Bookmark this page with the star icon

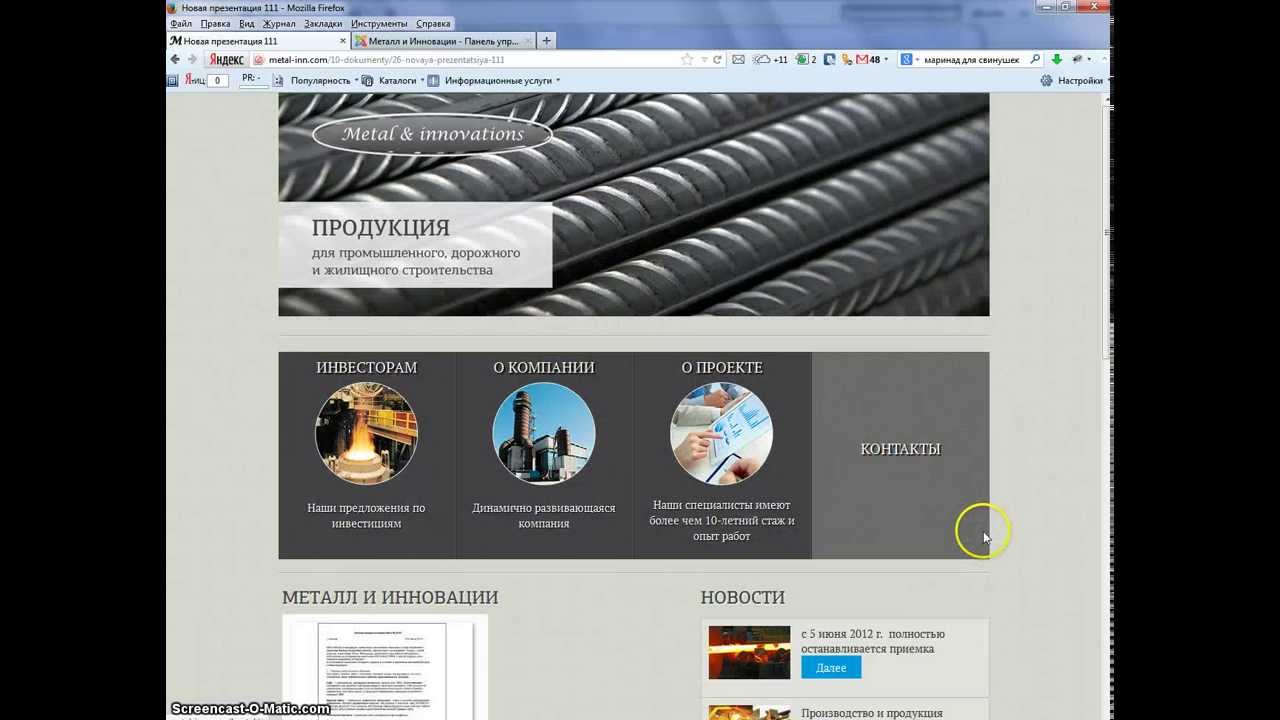click(x=687, y=60)
